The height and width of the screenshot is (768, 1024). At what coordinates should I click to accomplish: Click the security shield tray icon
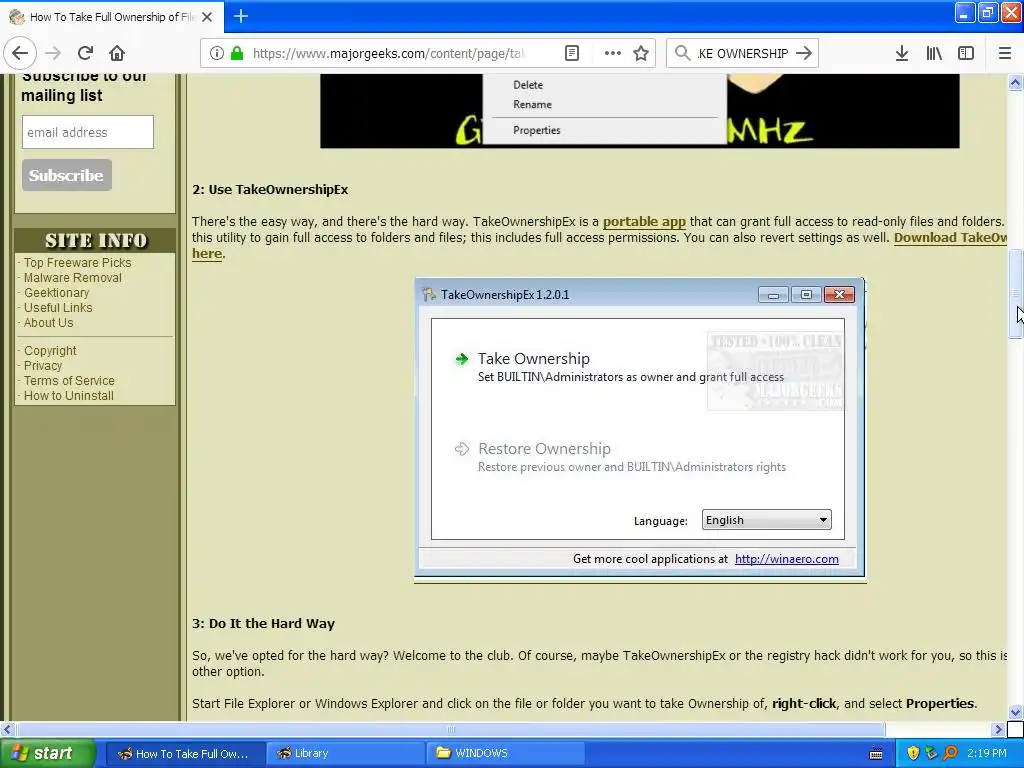(x=913, y=753)
